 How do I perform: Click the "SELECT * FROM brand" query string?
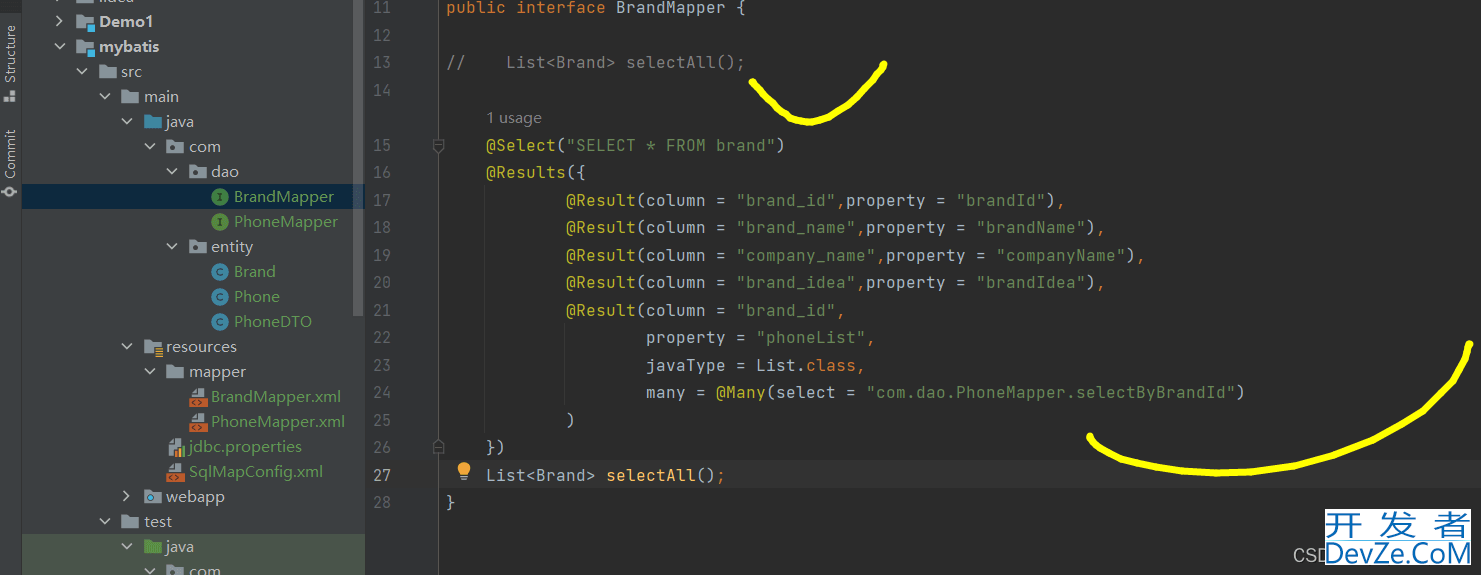point(670,145)
